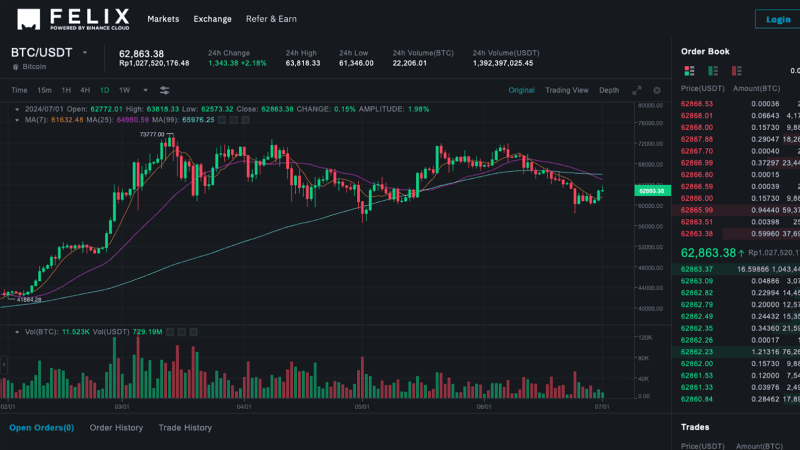This screenshot has height=450, width=800.
Task: Open Refer & Earn page
Action: (x=271, y=19)
